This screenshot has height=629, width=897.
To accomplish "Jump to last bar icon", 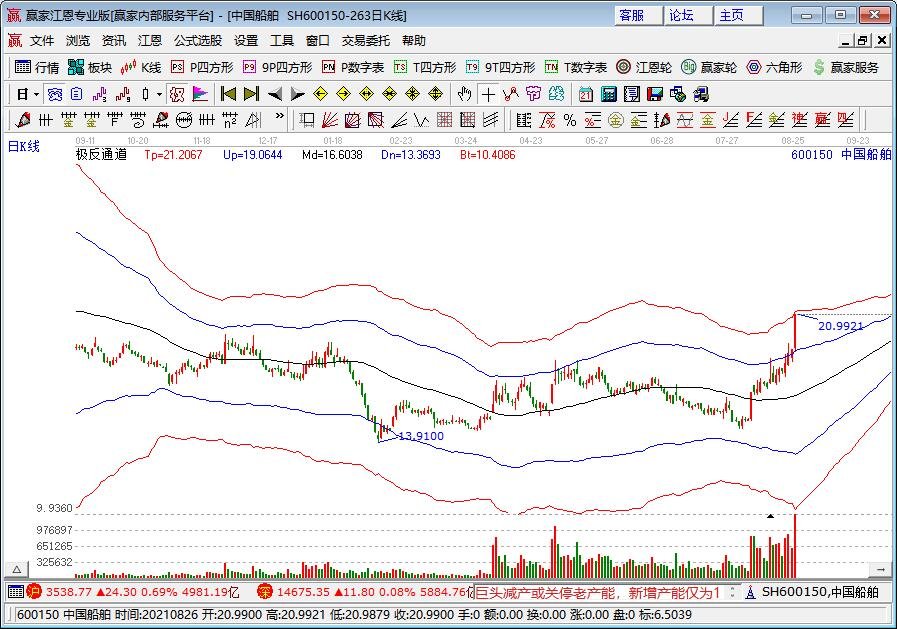I will point(251,94).
